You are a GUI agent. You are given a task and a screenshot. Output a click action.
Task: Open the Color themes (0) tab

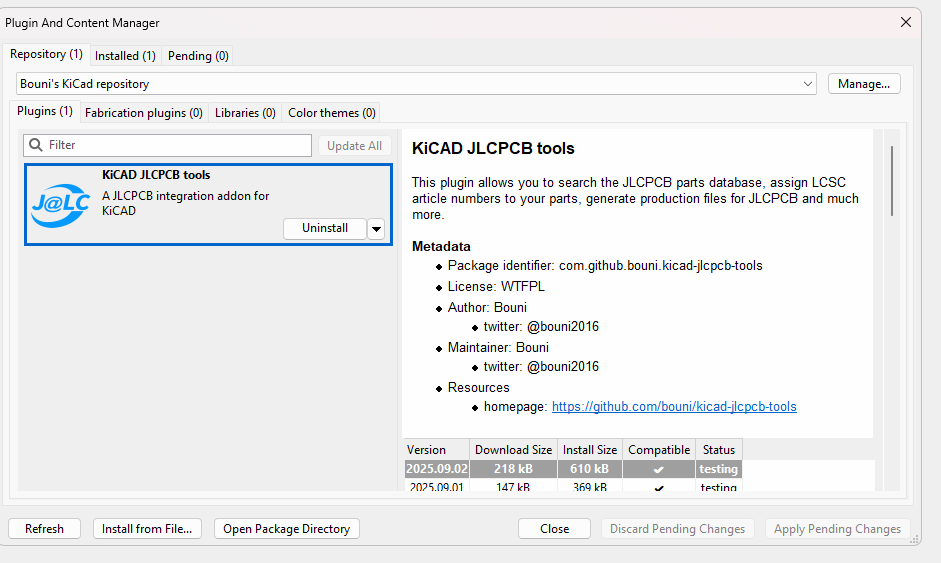[x=331, y=113]
